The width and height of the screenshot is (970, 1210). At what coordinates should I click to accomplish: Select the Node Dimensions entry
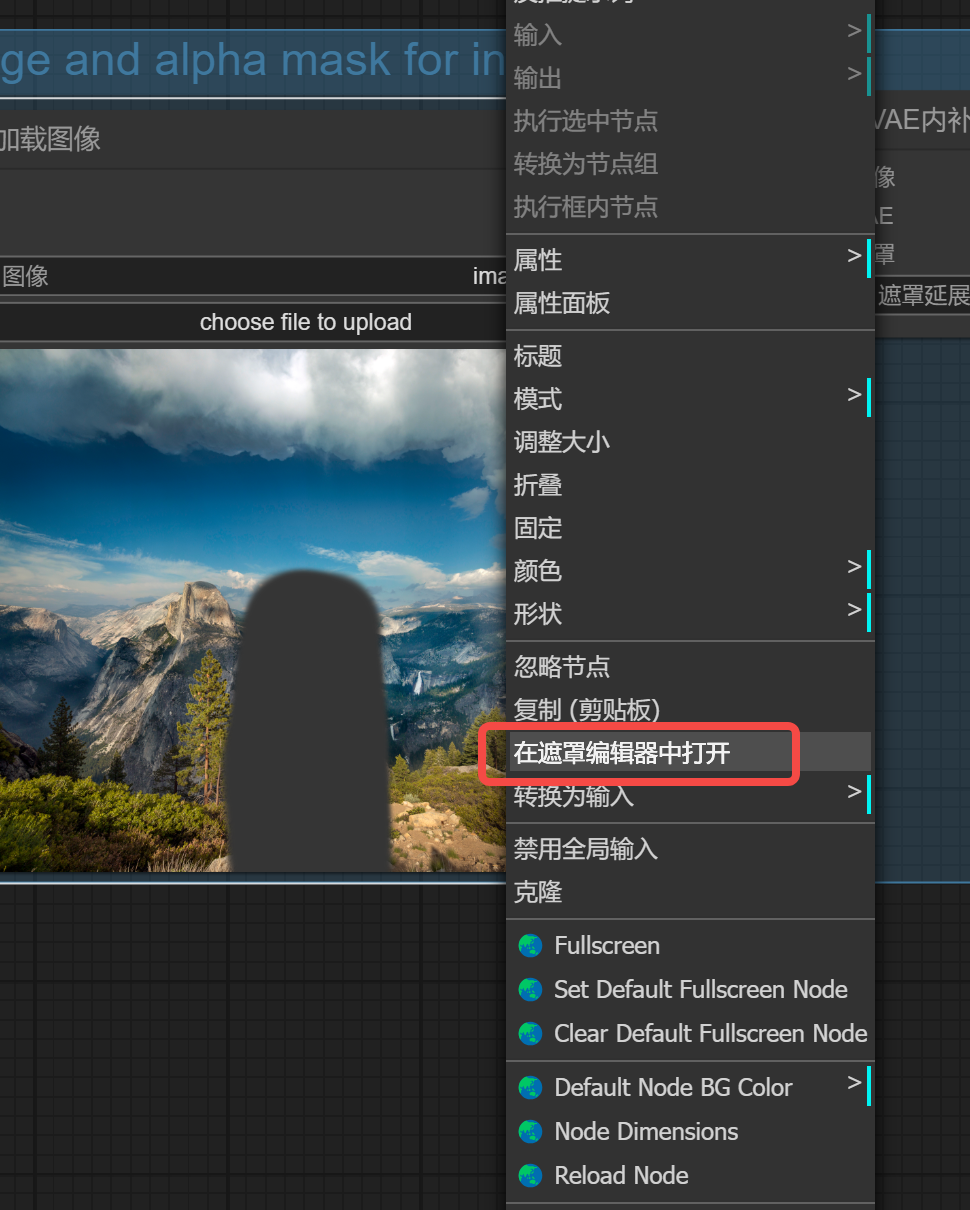[x=689, y=1131]
